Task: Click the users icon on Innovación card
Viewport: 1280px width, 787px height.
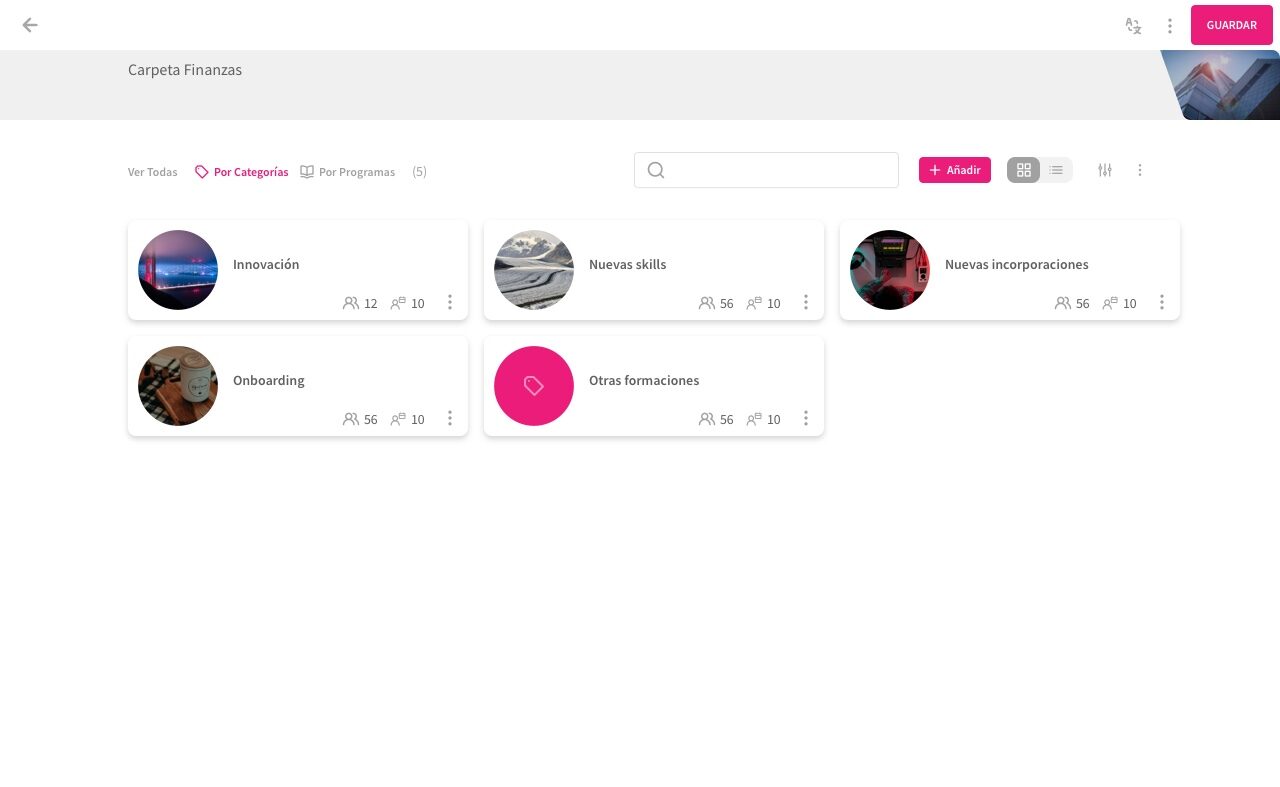Action: pos(351,303)
